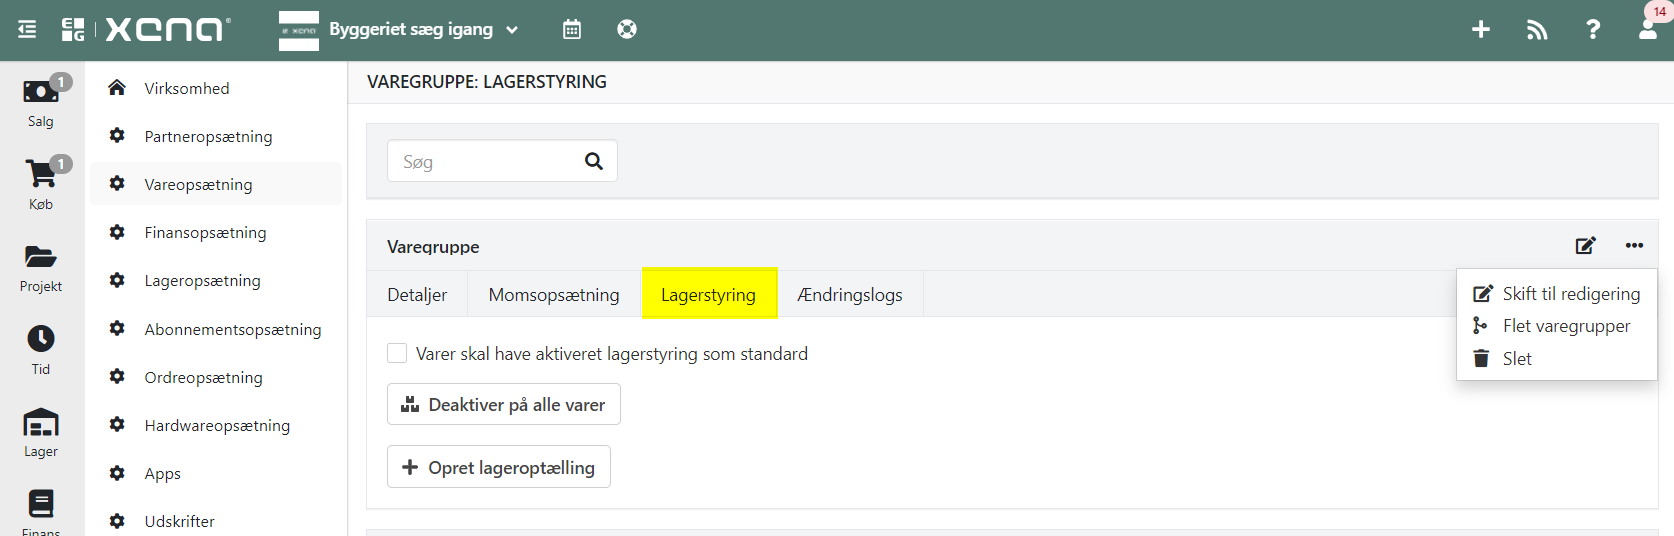Click the plus icon in the header
Viewport: 1674px width, 536px height.
(1481, 30)
